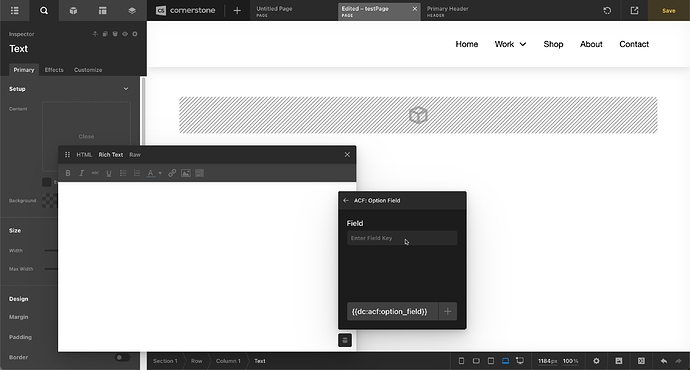Click Close in the Content box
Screen dimensions: 690x370
86,136
